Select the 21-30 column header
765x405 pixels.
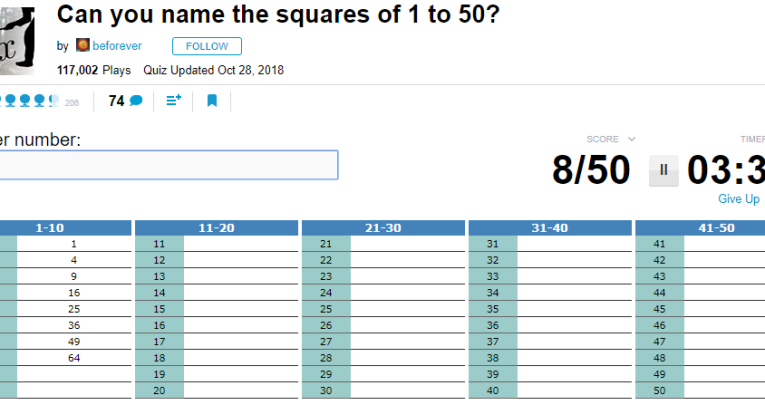tap(383, 228)
